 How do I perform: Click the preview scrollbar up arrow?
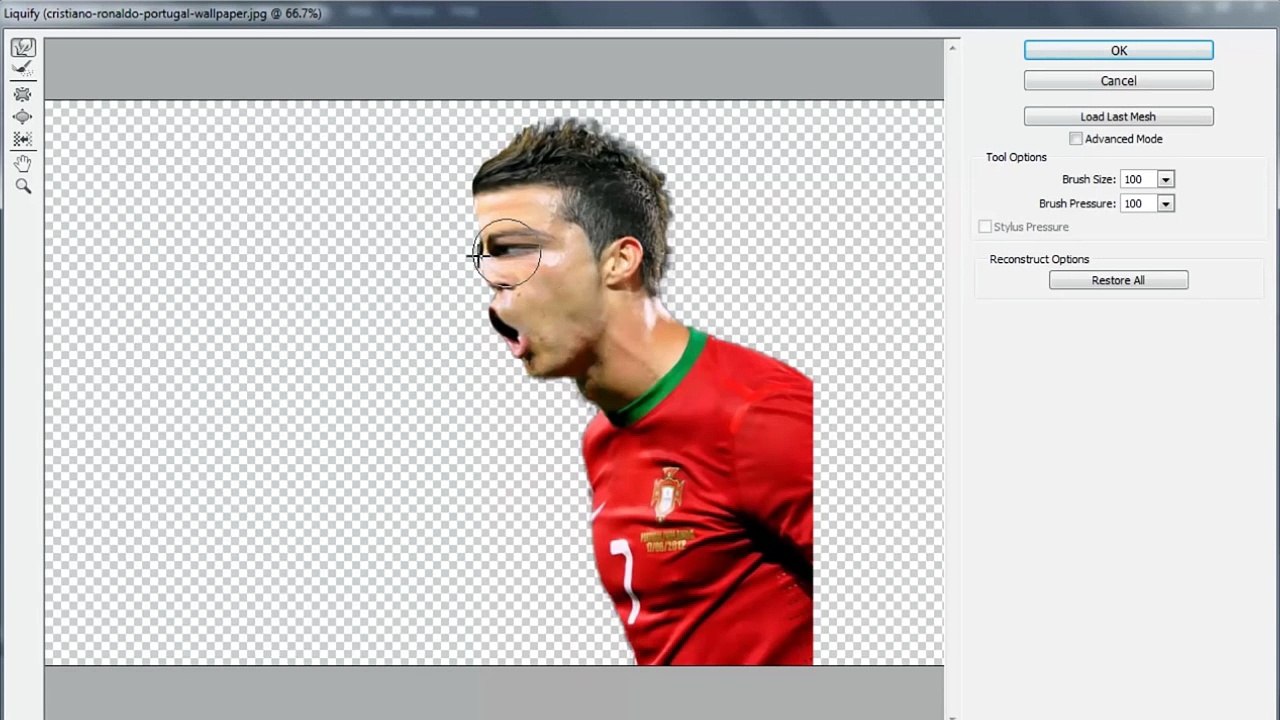click(953, 46)
